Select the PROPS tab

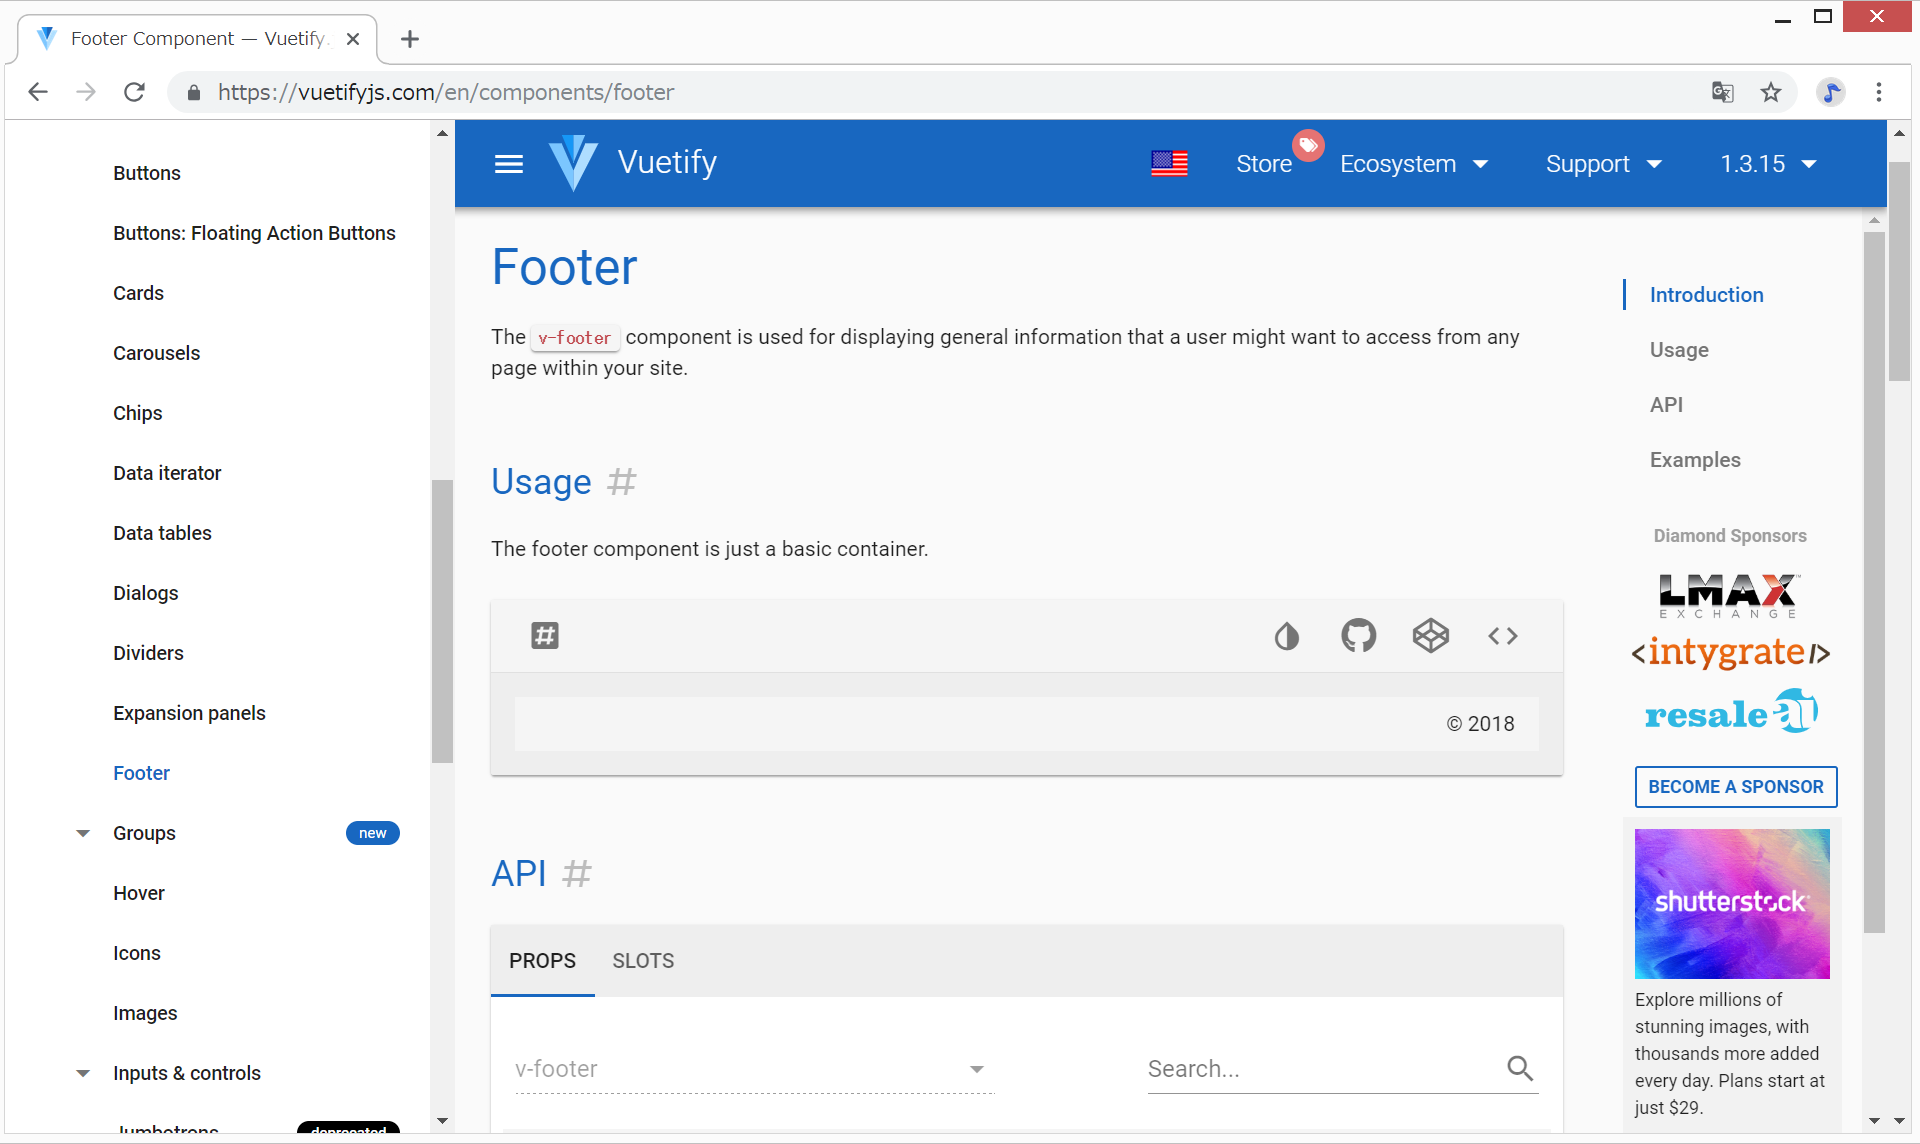pos(542,961)
